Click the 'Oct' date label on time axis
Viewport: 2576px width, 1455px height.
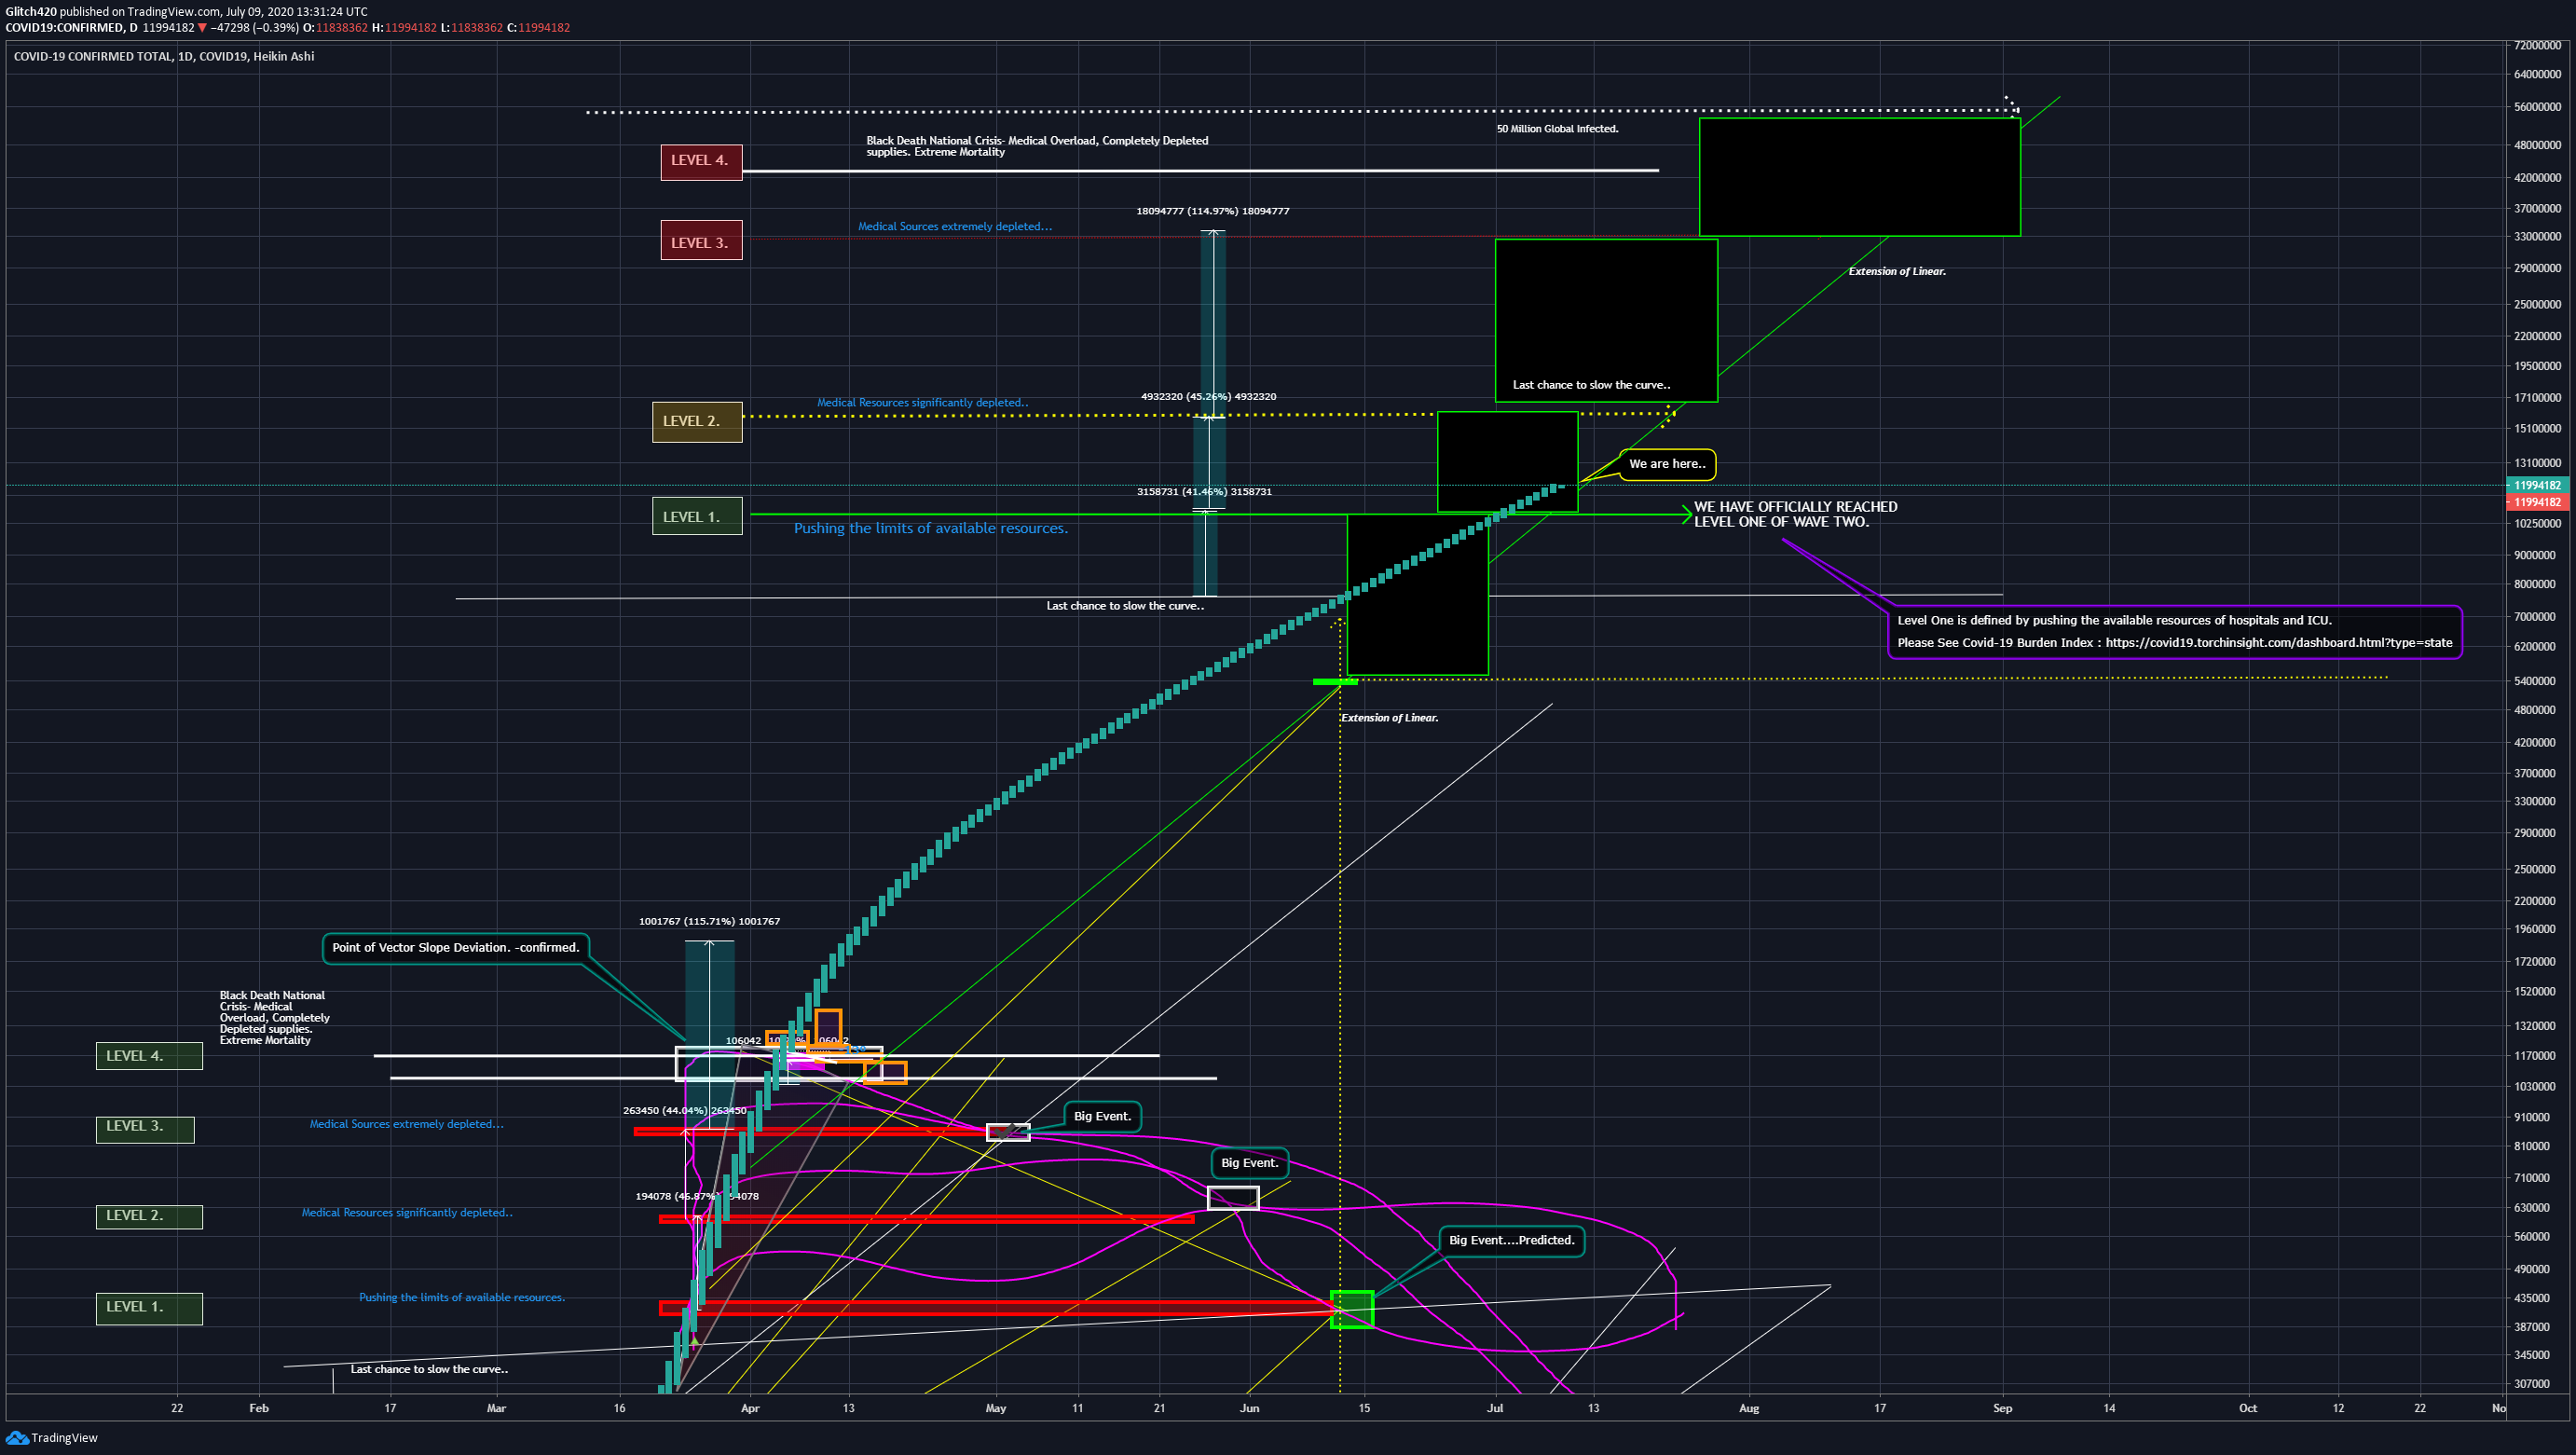pyautogui.click(x=2248, y=1409)
